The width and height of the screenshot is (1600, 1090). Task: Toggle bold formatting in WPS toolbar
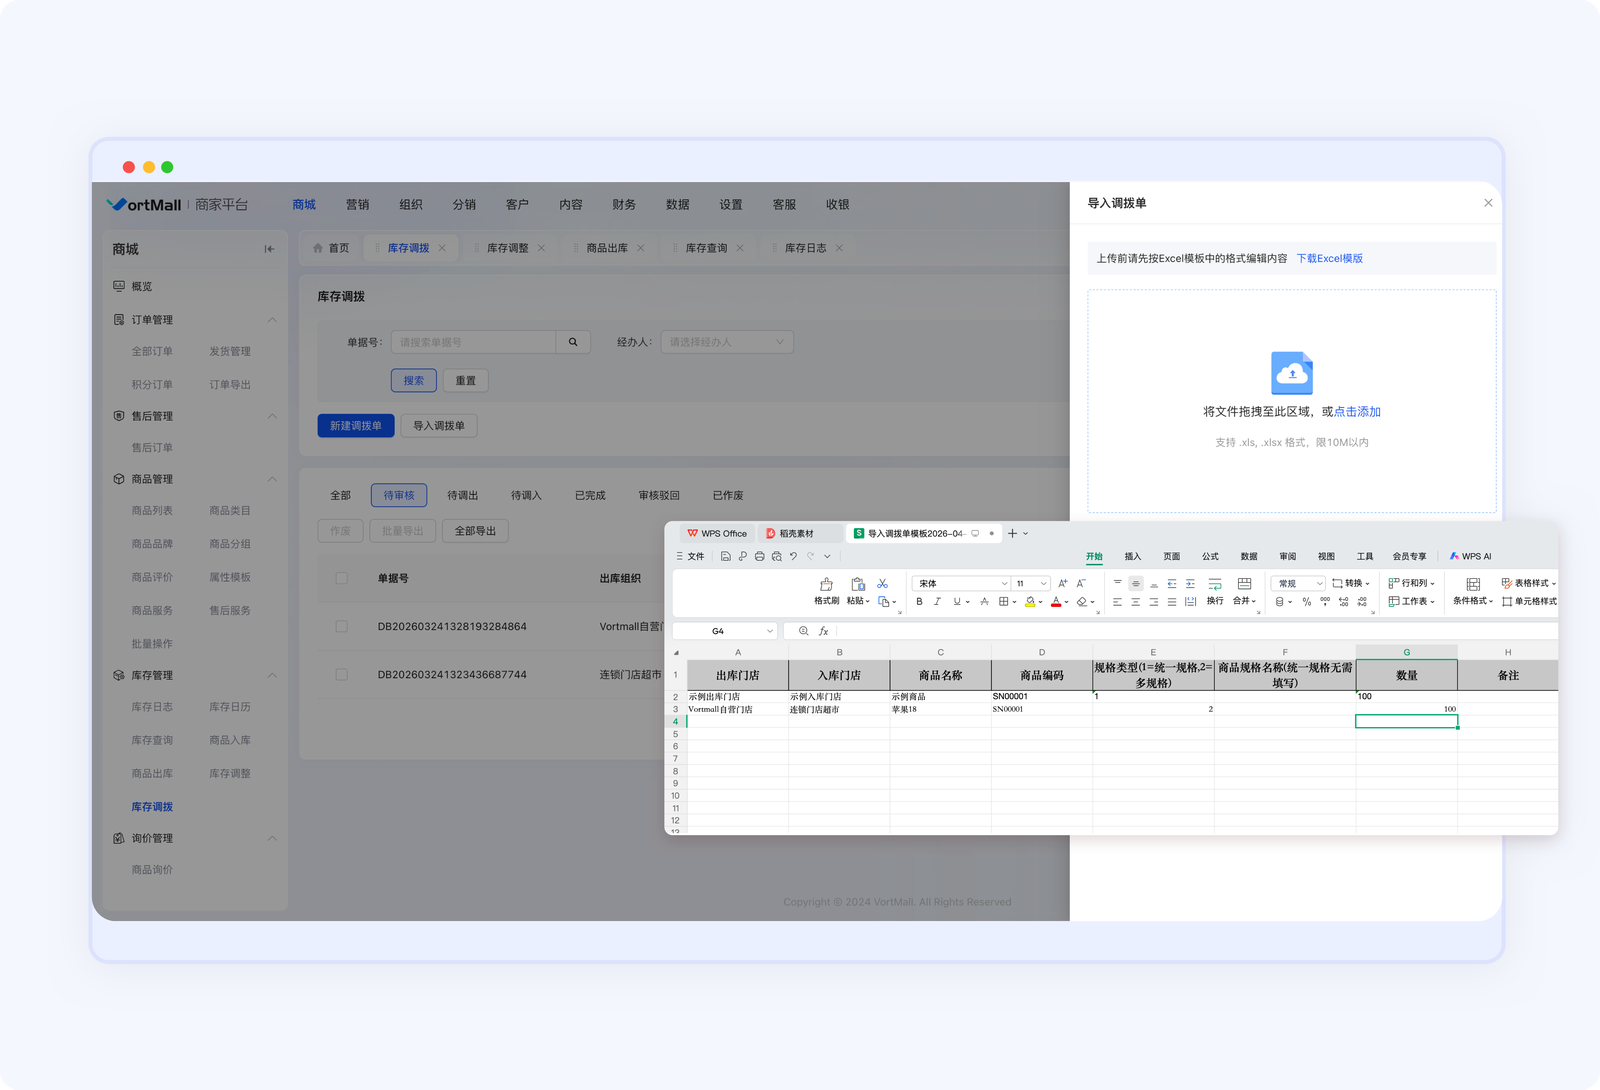919,602
